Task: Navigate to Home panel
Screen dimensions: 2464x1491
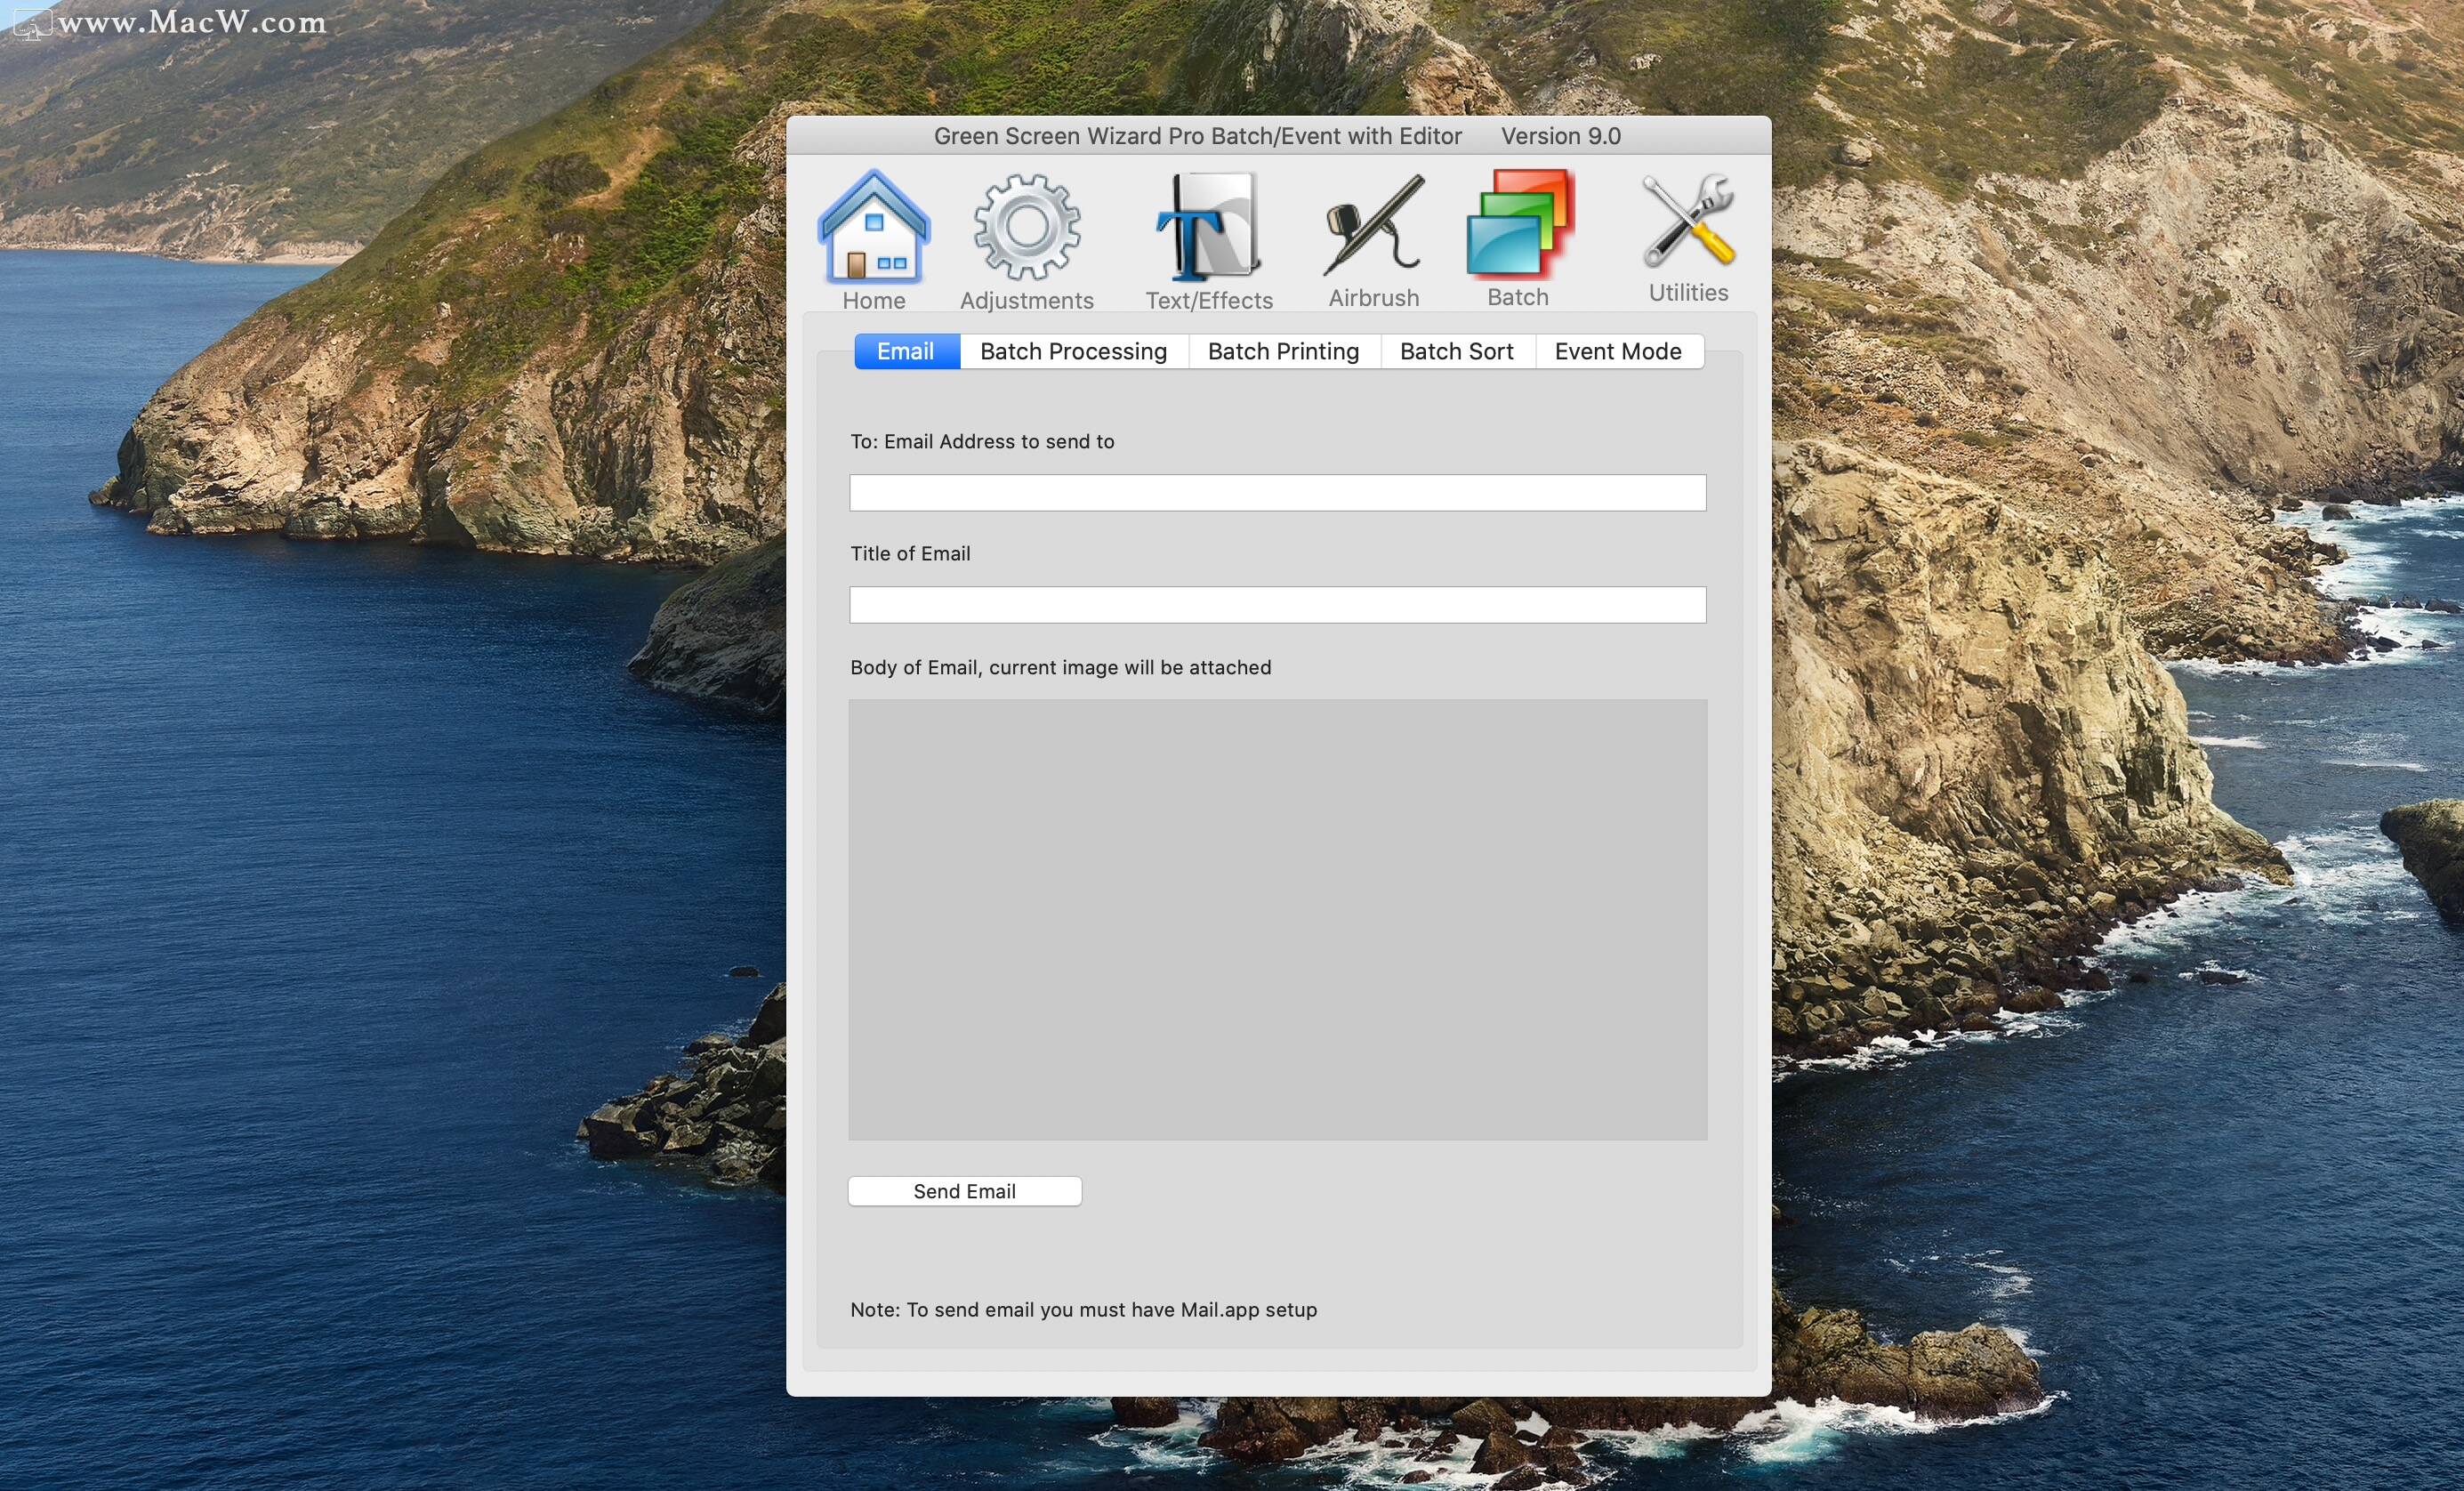Action: click(x=873, y=236)
